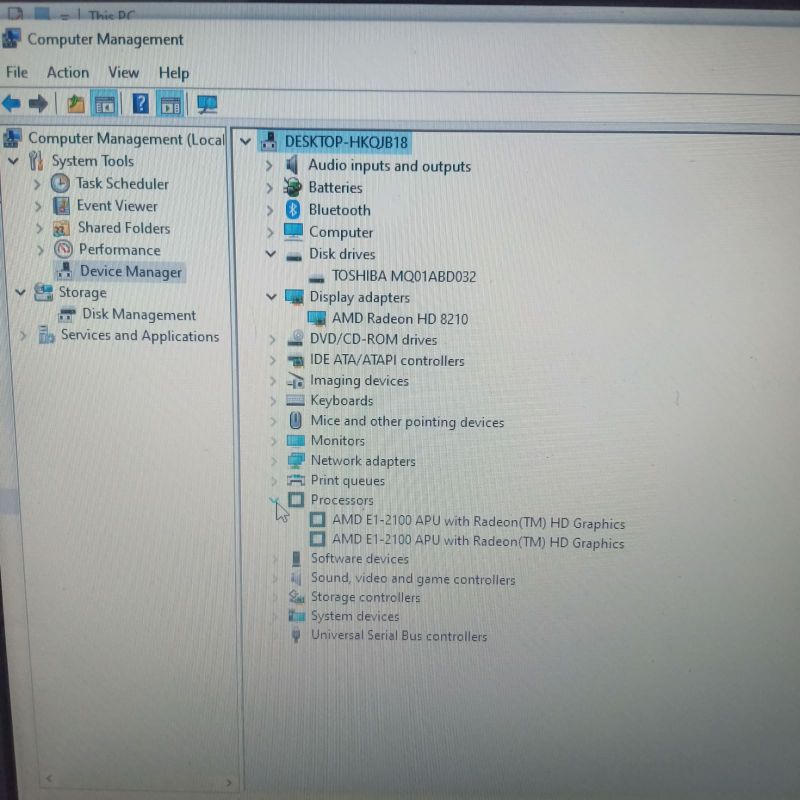The height and width of the screenshot is (800, 800).
Task: Click the Disk Management icon
Action: coord(67,315)
